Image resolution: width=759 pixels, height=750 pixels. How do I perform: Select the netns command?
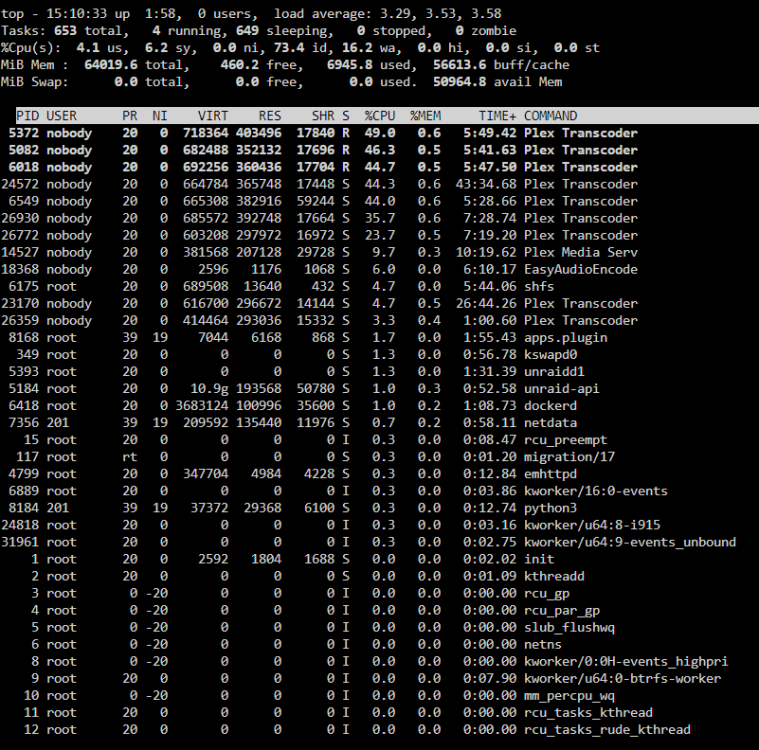[543, 644]
